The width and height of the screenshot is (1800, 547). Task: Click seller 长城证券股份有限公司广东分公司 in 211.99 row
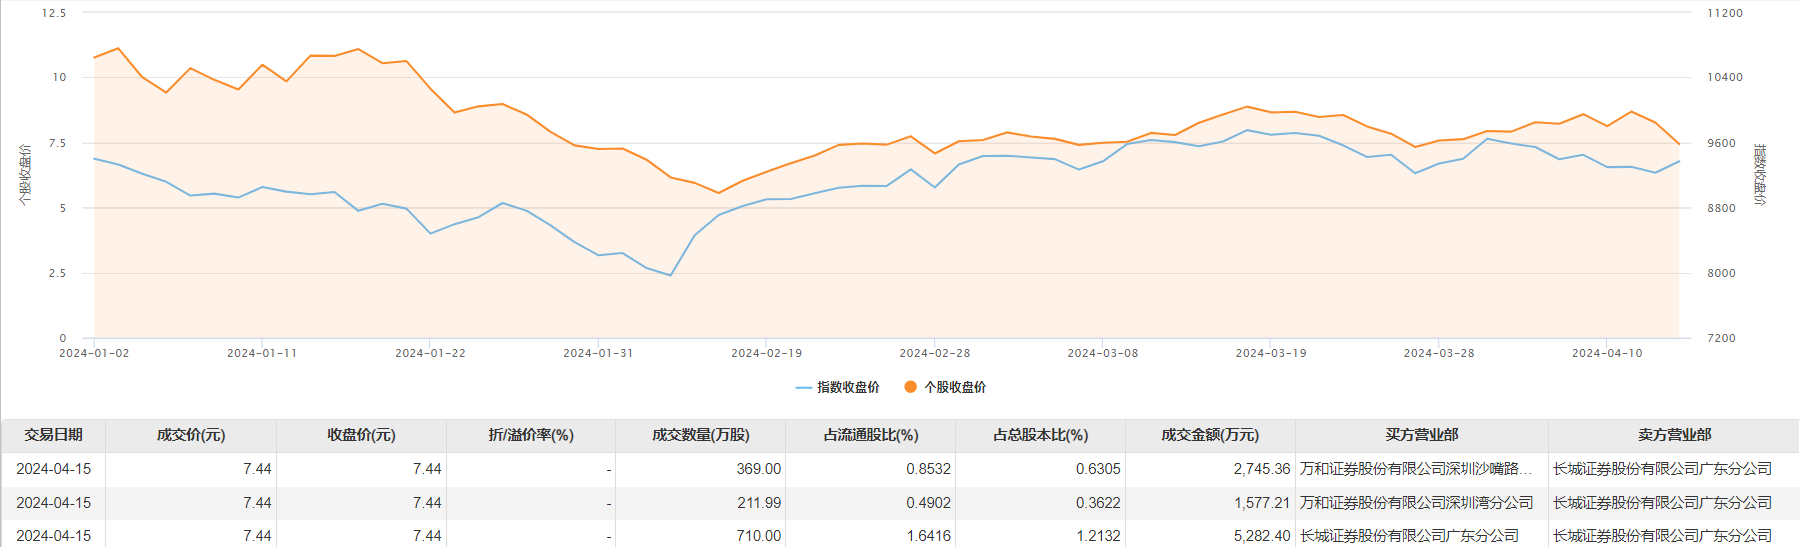coord(1662,503)
